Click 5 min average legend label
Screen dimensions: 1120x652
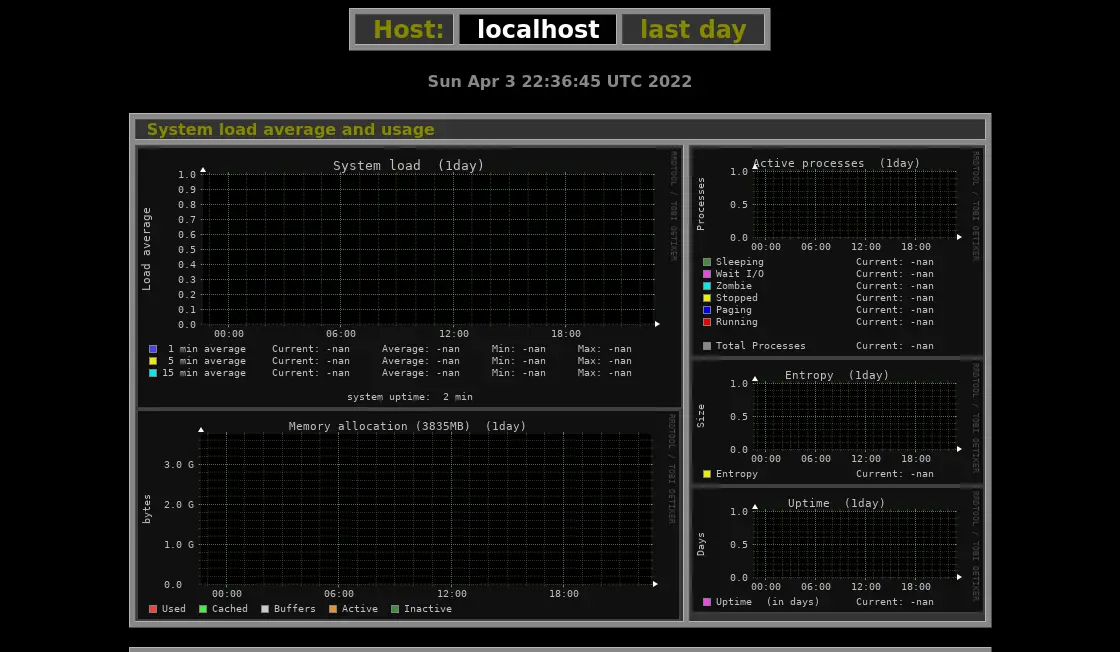[206, 361]
